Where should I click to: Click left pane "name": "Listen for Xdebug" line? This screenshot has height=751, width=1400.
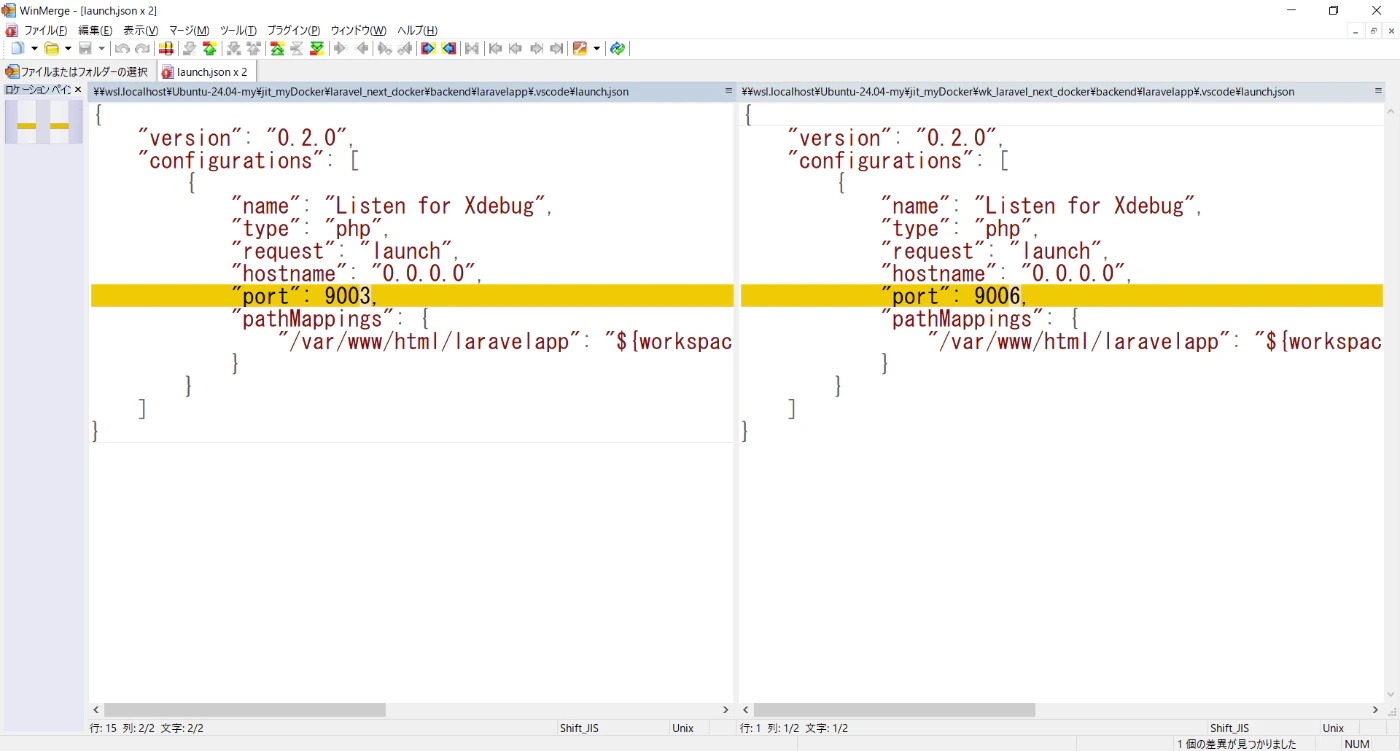click(392, 206)
